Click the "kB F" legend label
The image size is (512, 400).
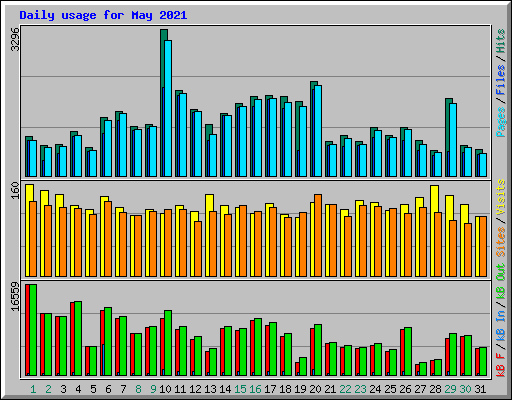click(x=500, y=364)
